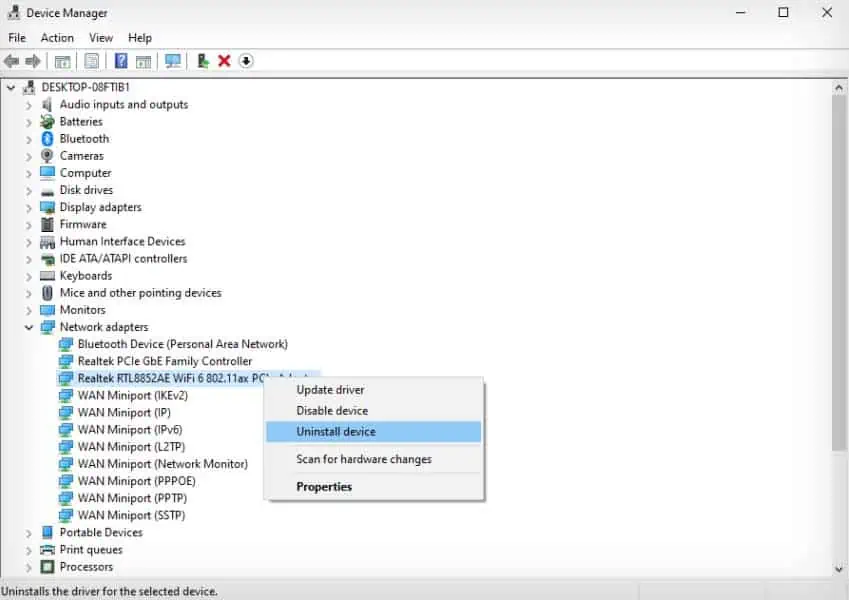
Task: Choose Update driver from context menu
Action: [374, 390]
